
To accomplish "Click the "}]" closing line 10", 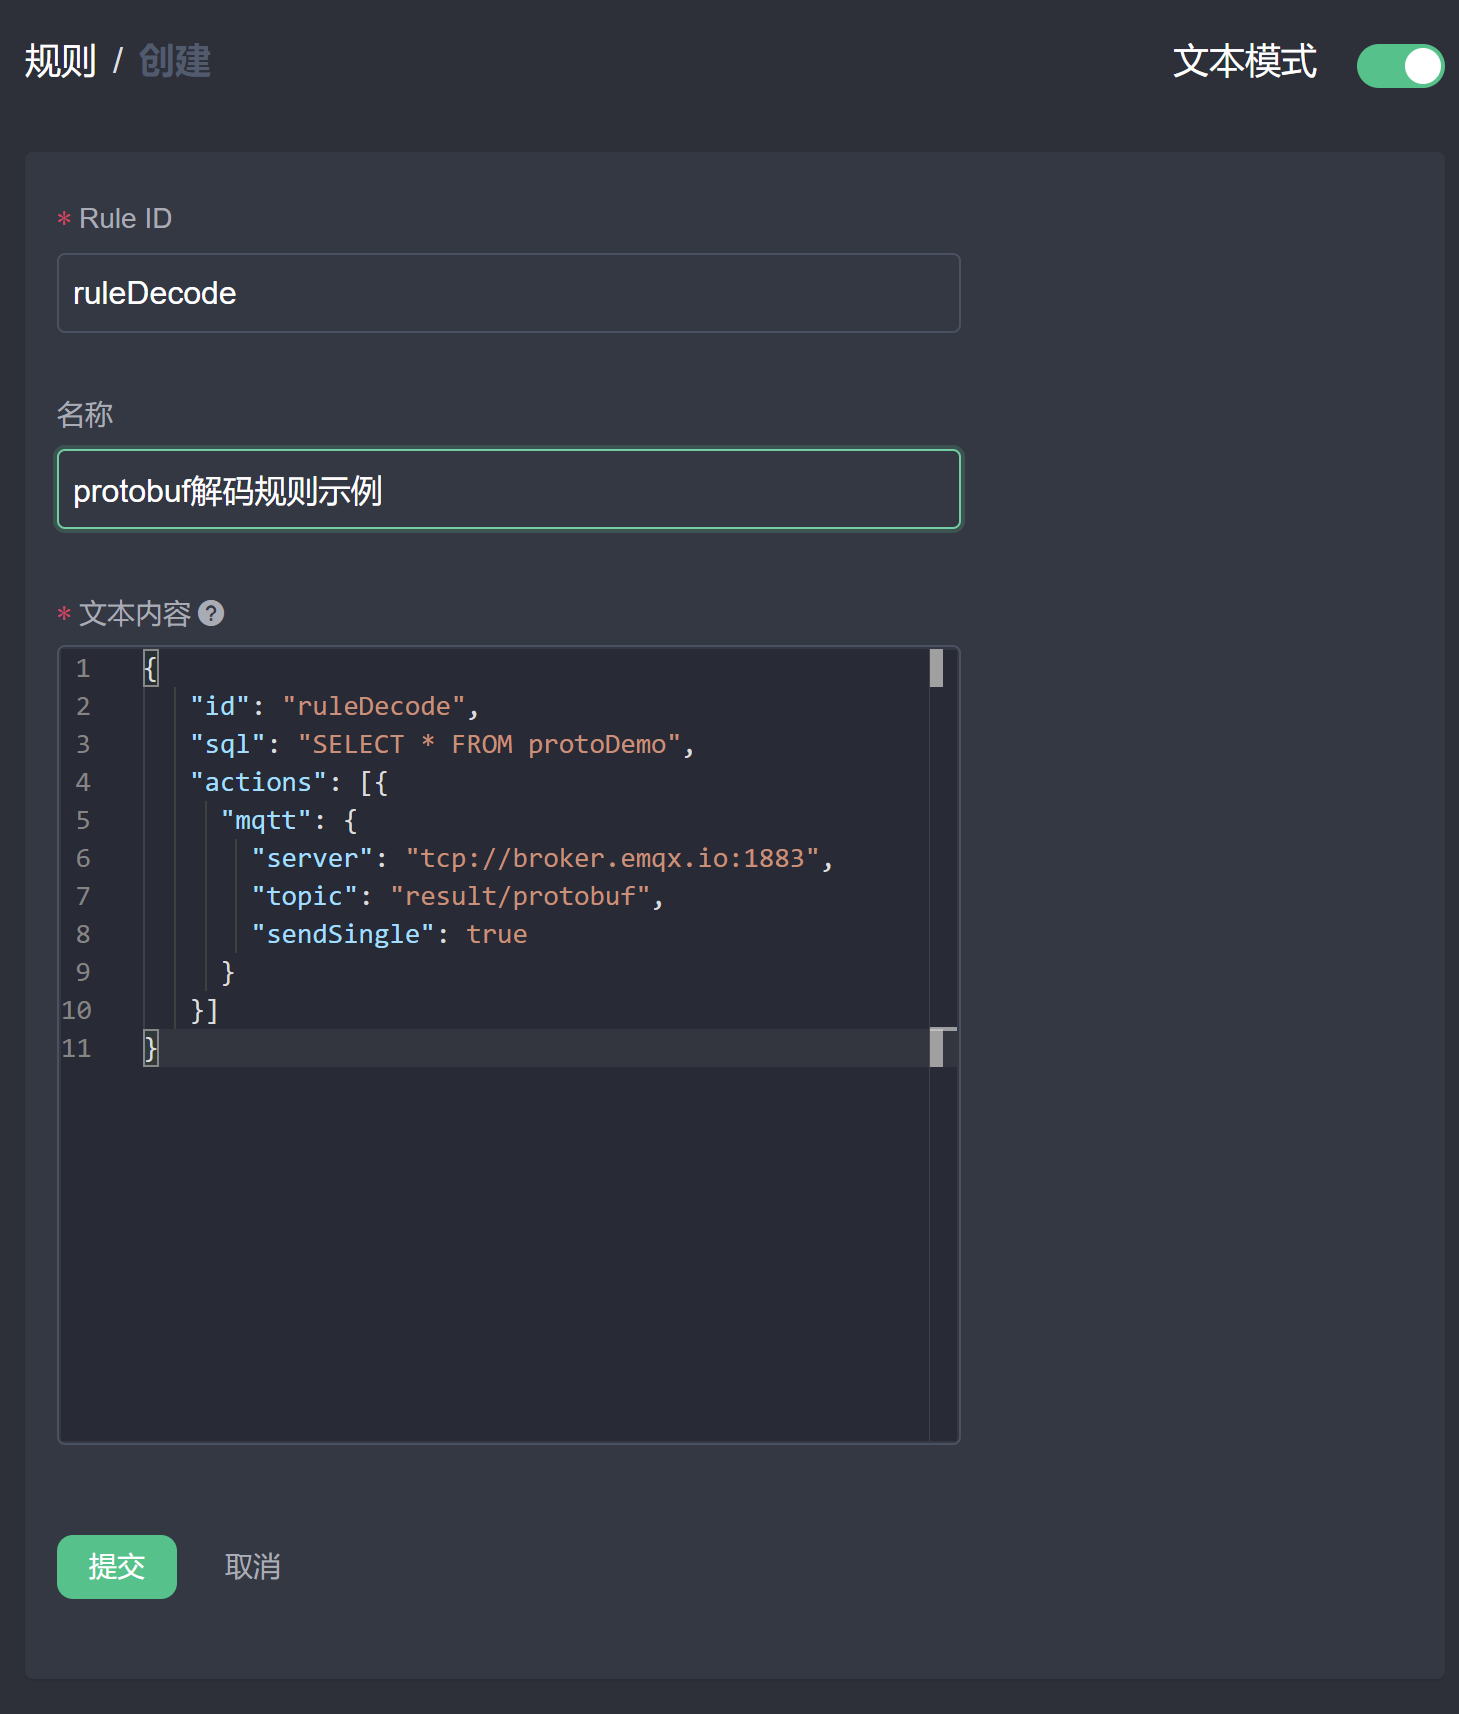I will pyautogui.click(x=205, y=1010).
